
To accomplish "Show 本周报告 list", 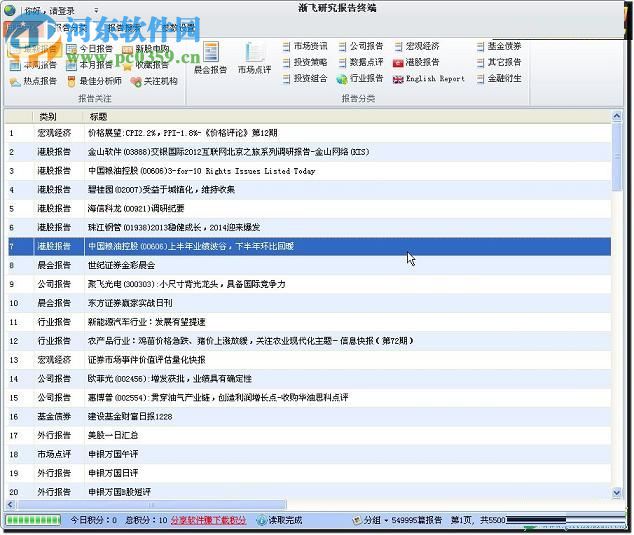I will click(33, 65).
